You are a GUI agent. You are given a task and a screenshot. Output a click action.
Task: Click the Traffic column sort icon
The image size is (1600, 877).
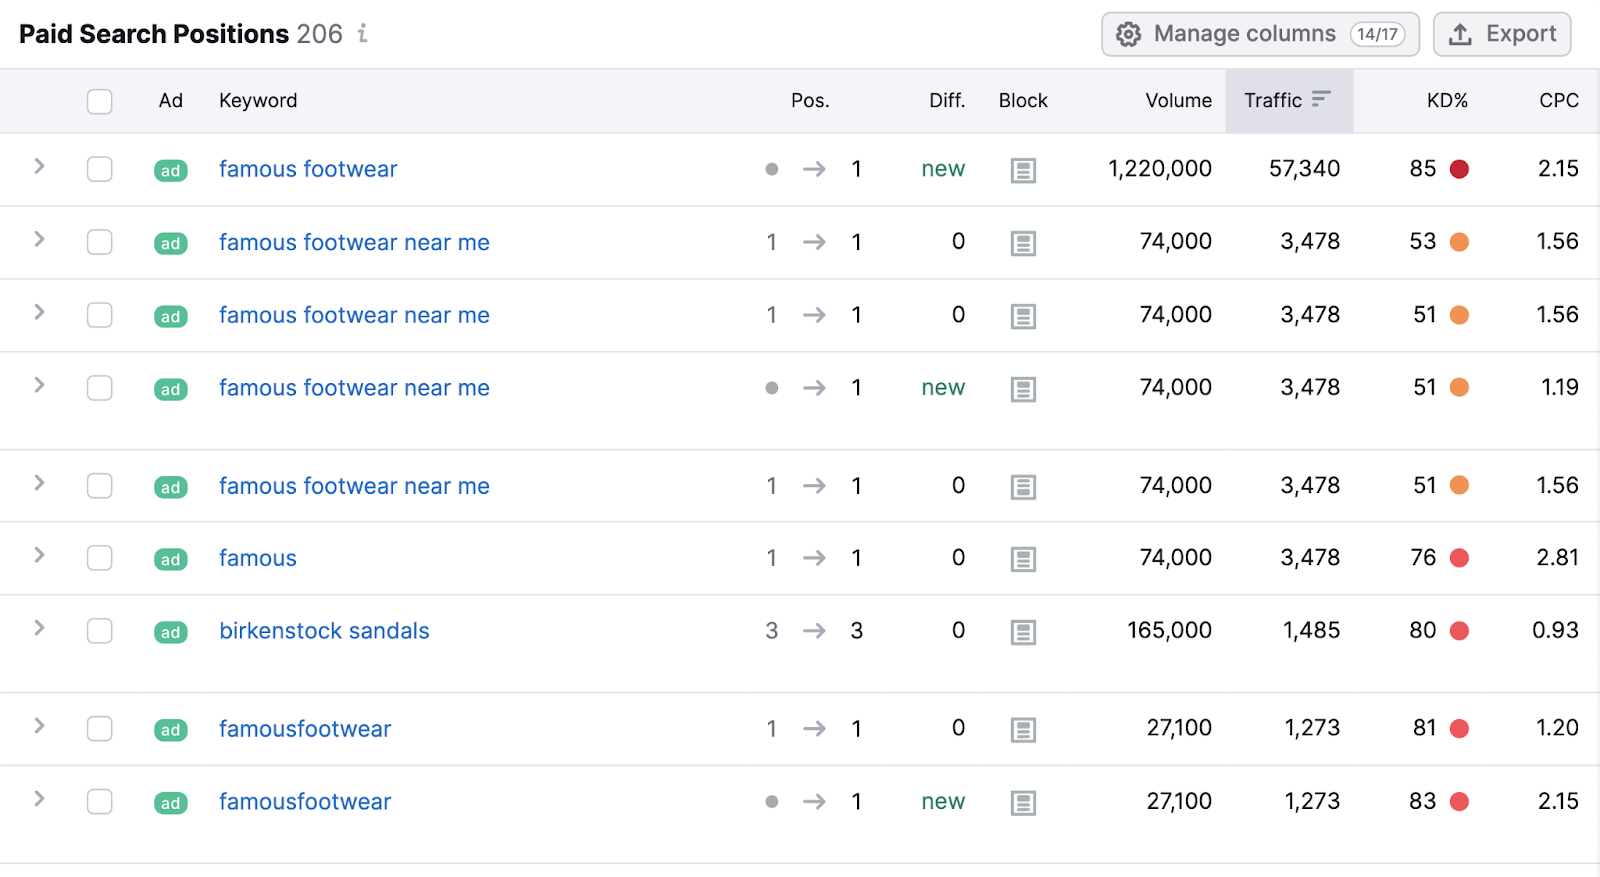click(x=1322, y=100)
